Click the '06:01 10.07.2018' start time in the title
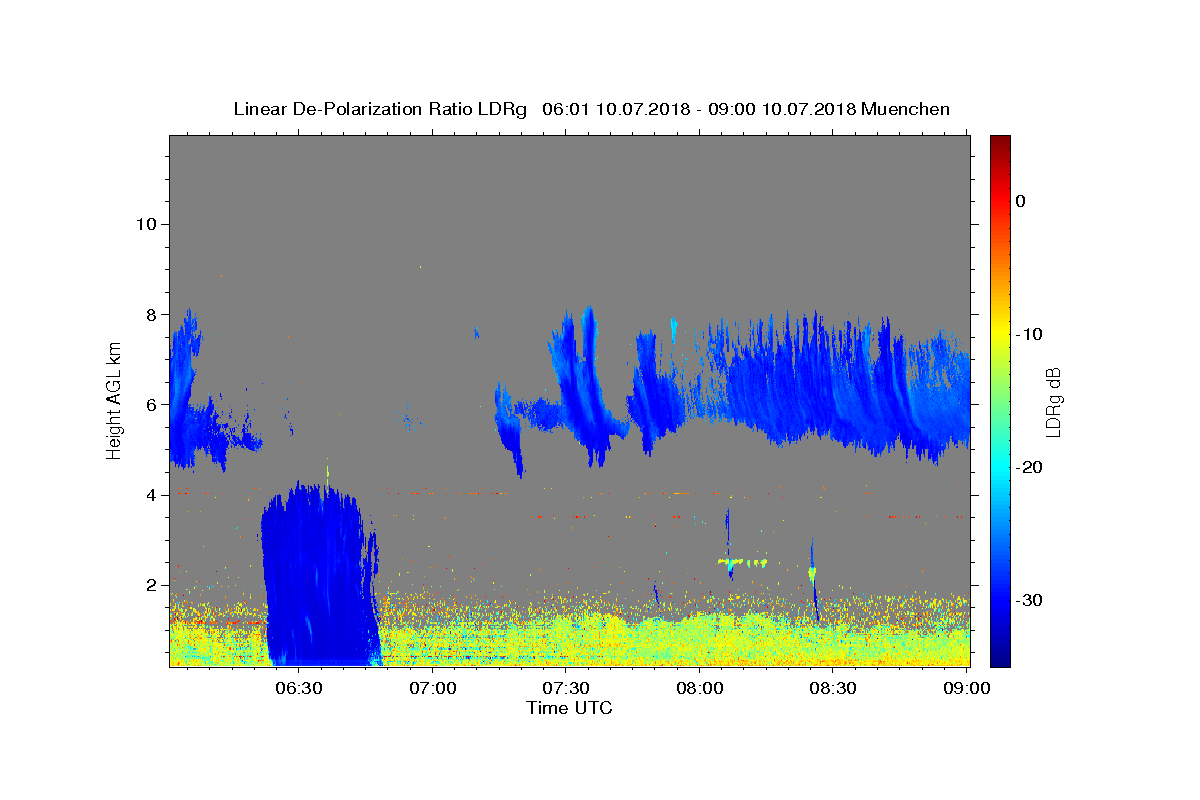 click(615, 109)
